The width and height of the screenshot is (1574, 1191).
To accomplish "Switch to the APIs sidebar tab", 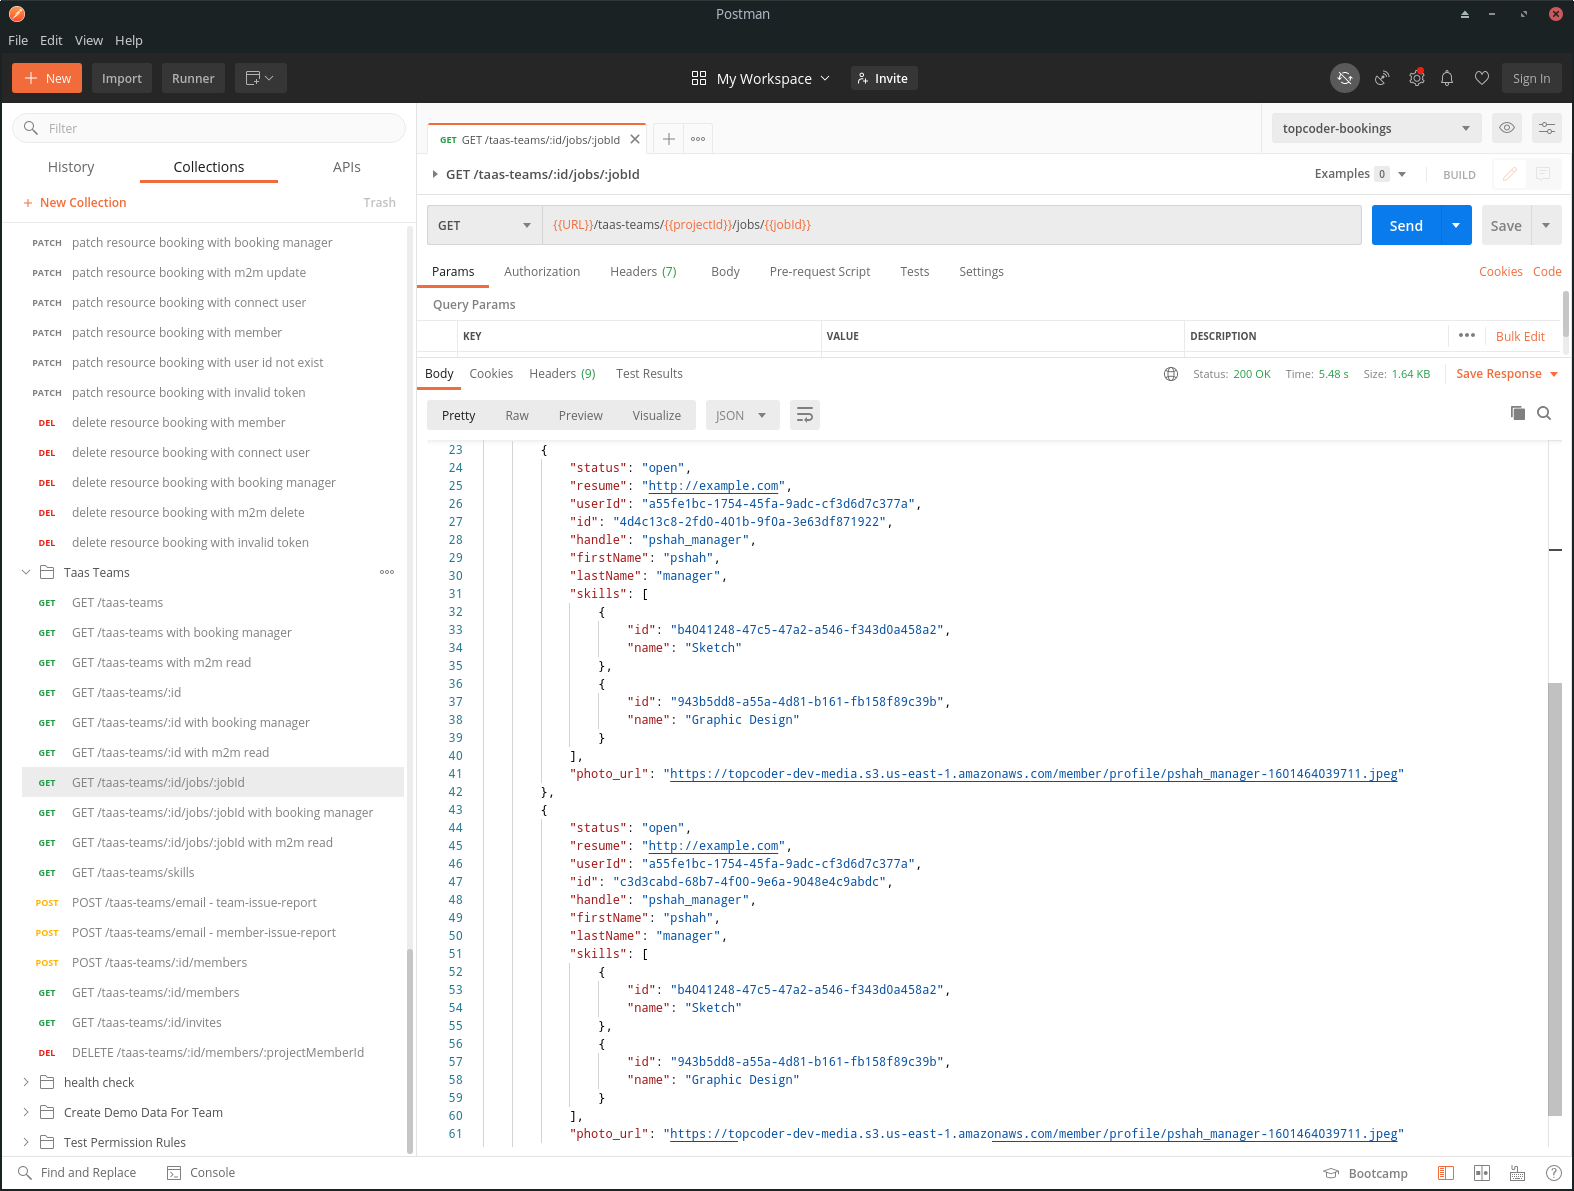I will click(x=347, y=167).
